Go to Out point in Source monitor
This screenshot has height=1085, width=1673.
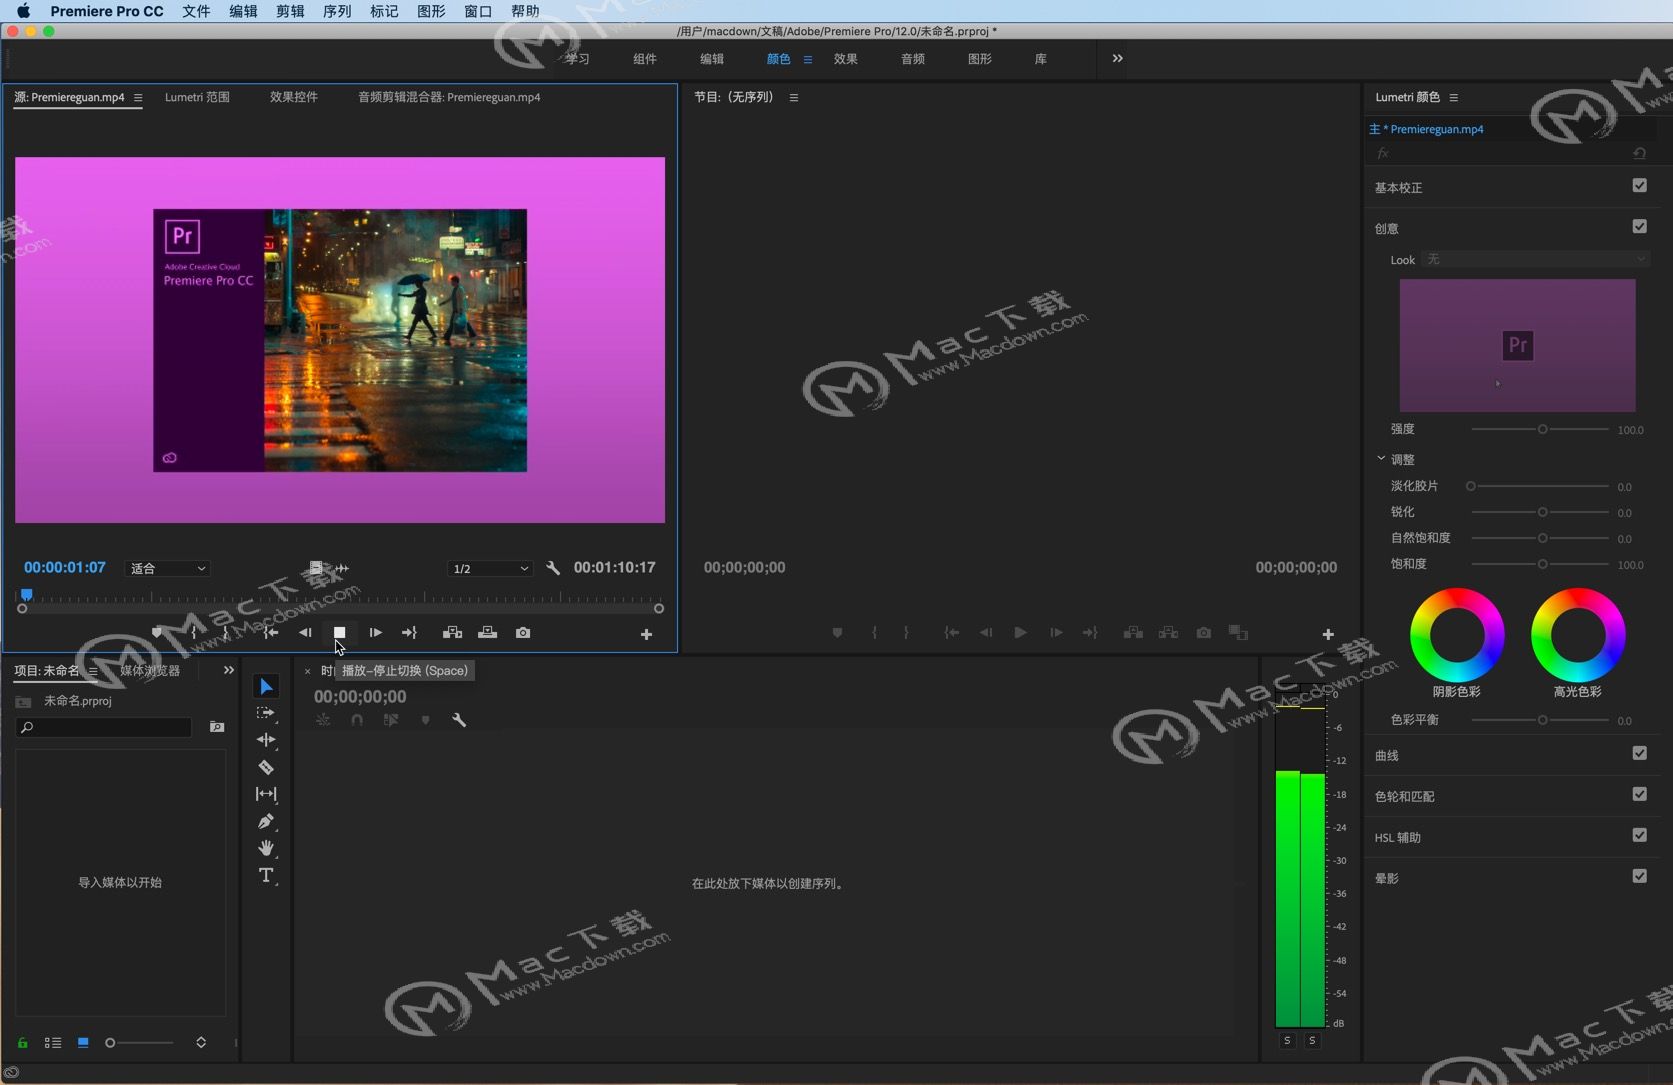coord(409,633)
